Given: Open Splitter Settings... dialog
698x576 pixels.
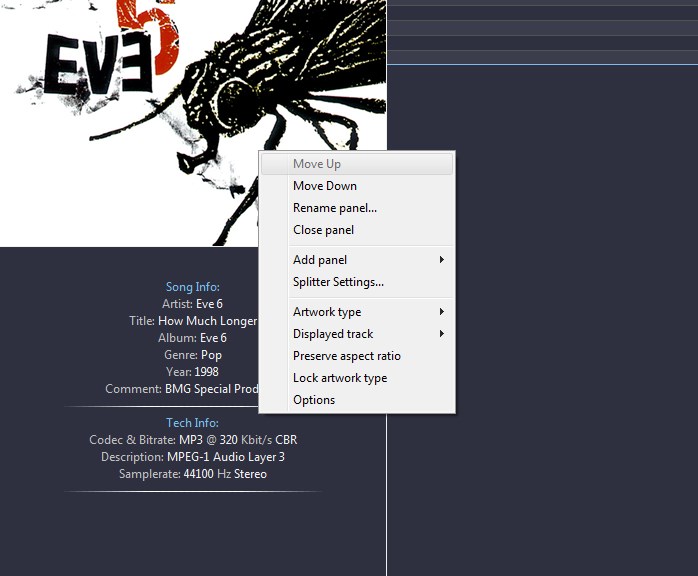Looking at the screenshot, I should 338,282.
